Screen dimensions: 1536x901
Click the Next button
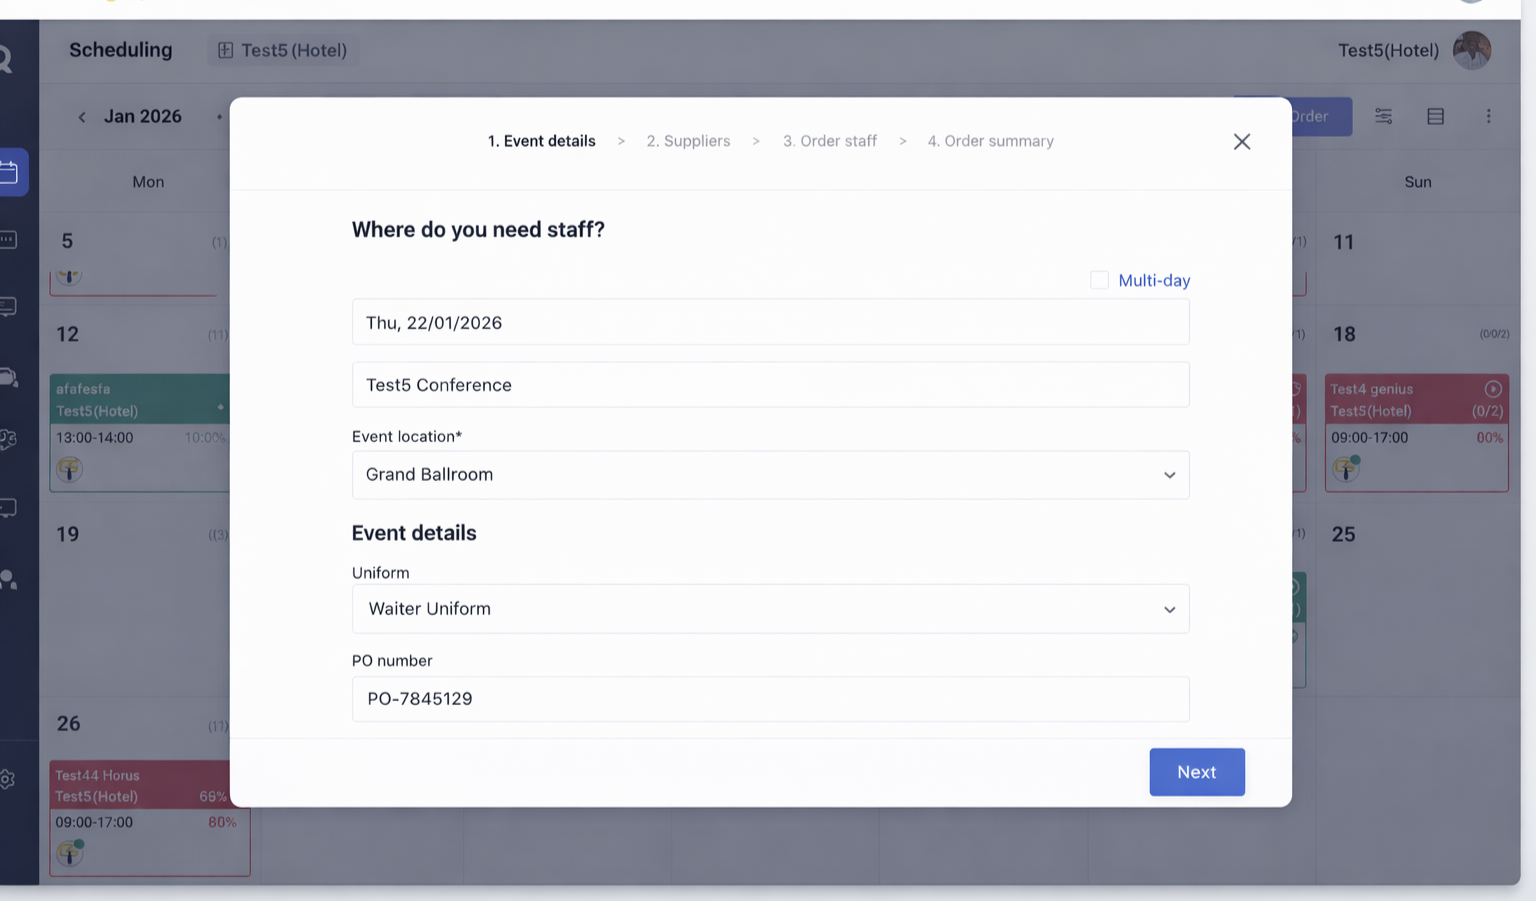click(1197, 772)
